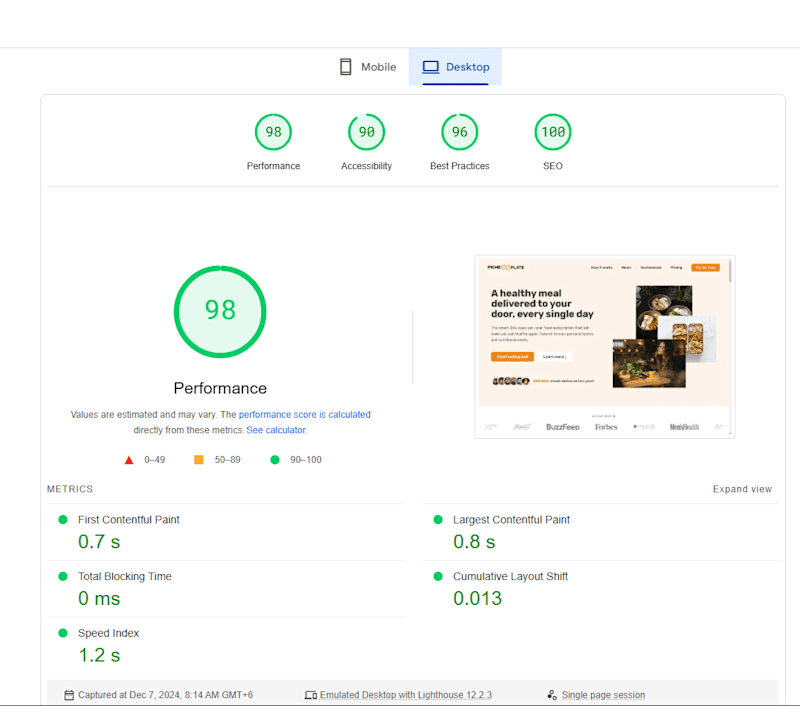Click the large Performance heading
This screenshot has width=800, height=706.
(220, 388)
